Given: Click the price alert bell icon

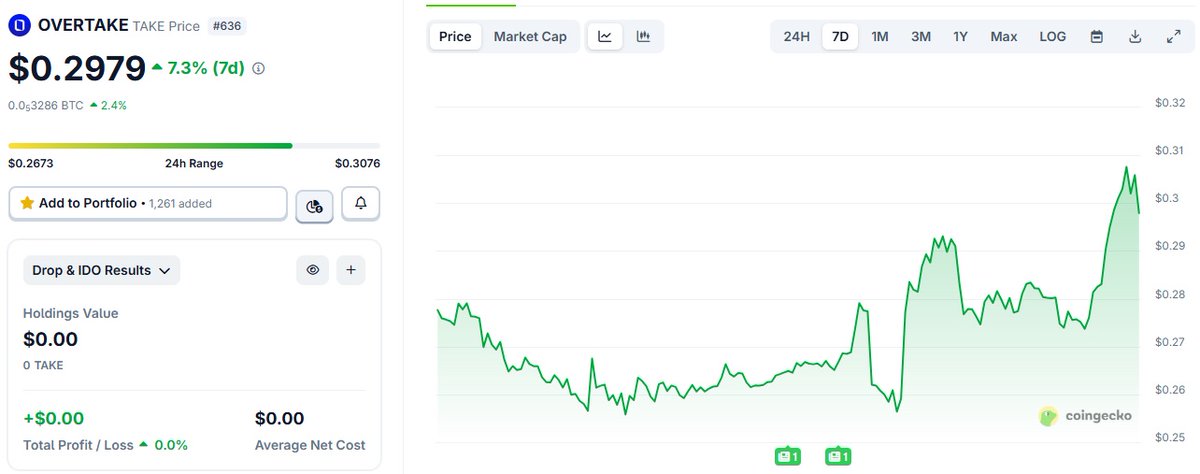Looking at the screenshot, I should click(361, 203).
